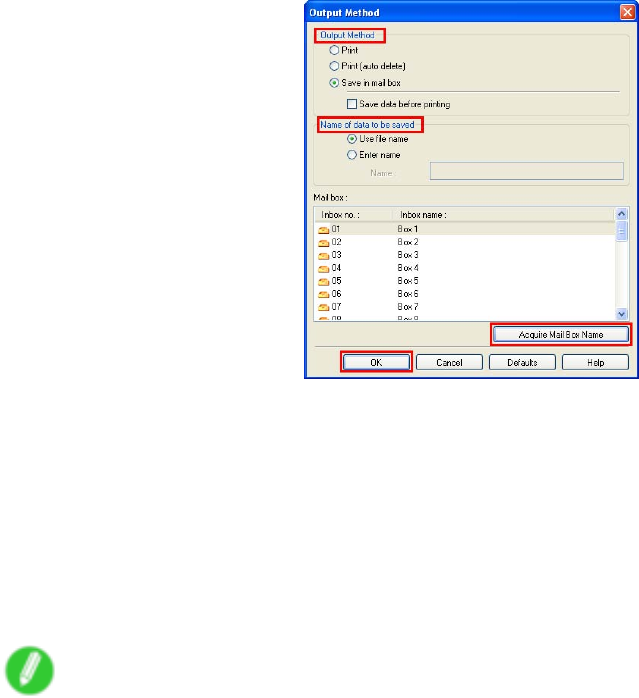Confirm with the OK button
The image size is (639, 698).
376,362
